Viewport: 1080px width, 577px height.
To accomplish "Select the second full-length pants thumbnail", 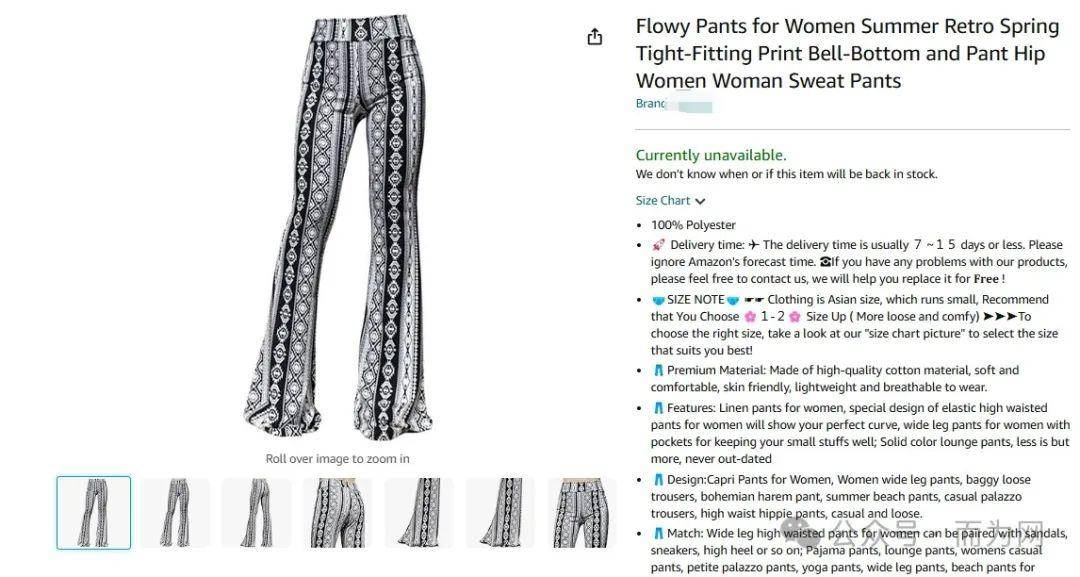I will [x=175, y=513].
